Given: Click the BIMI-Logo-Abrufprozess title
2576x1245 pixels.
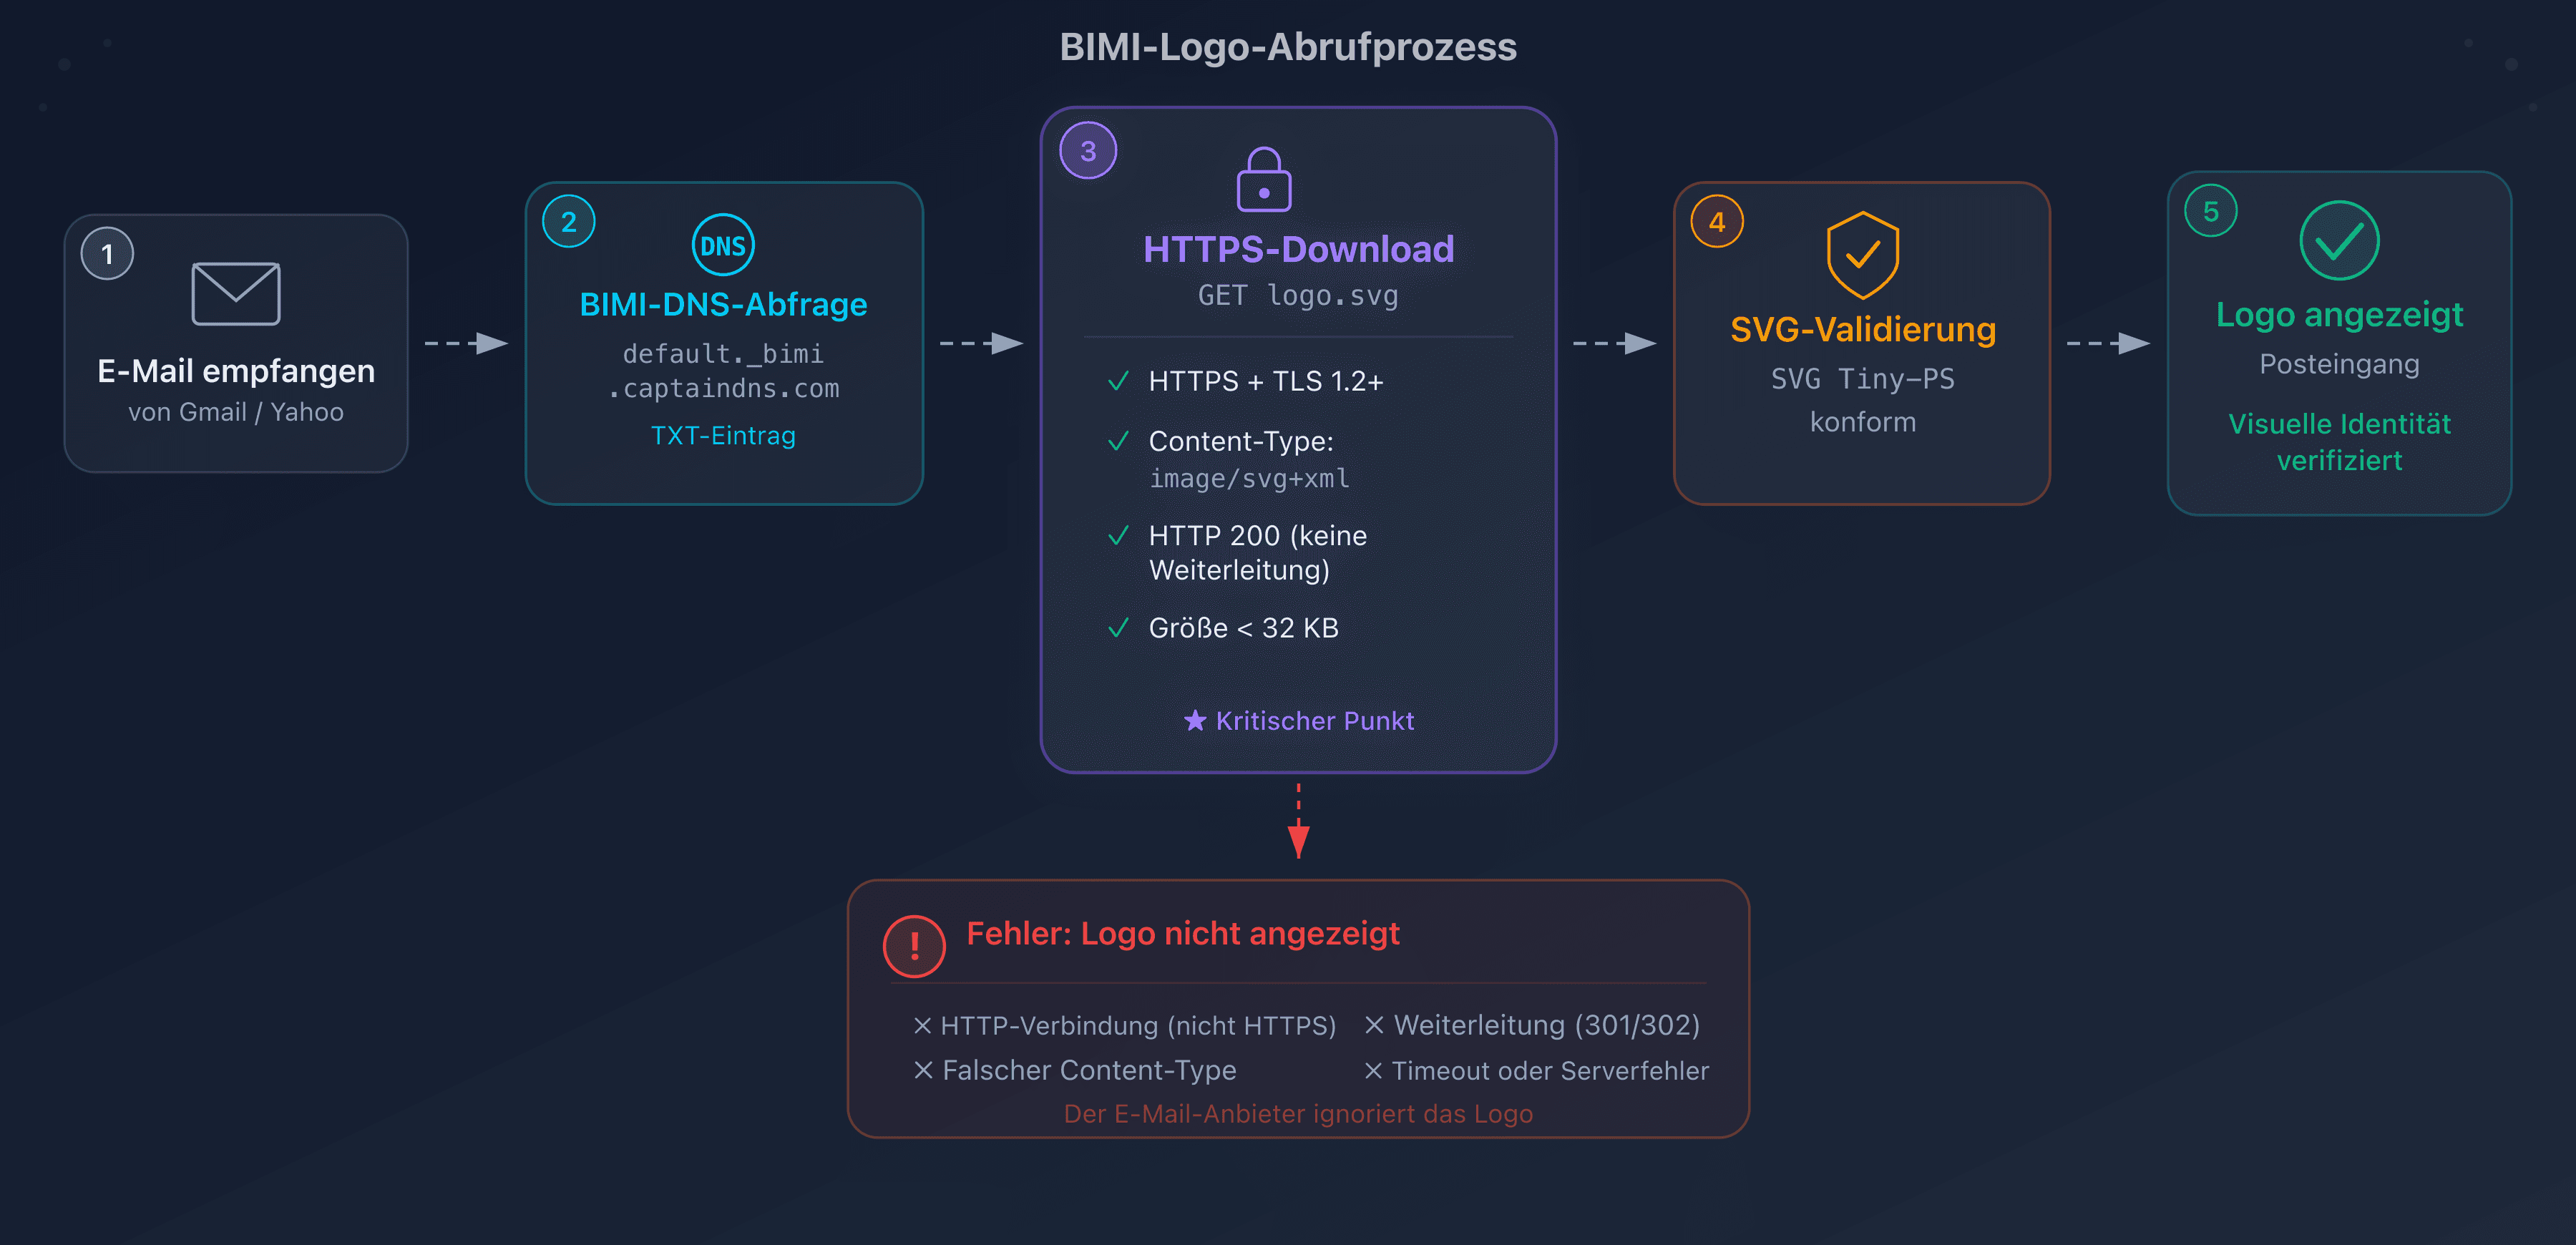Looking at the screenshot, I should tap(1288, 47).
